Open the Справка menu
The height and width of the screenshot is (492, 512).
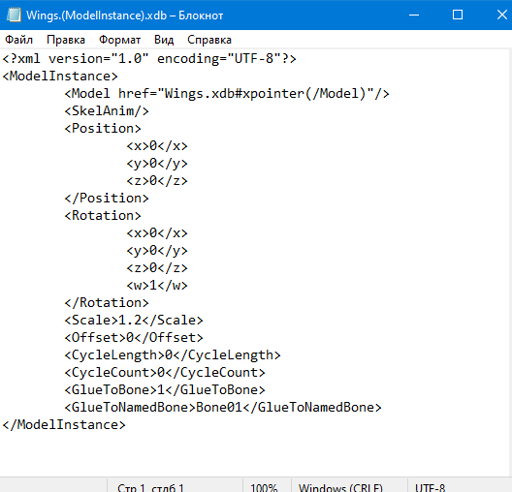(x=209, y=40)
